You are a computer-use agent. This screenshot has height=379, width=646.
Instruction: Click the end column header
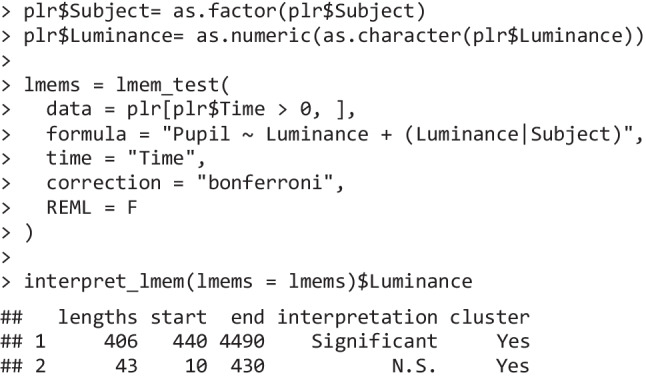point(247,318)
